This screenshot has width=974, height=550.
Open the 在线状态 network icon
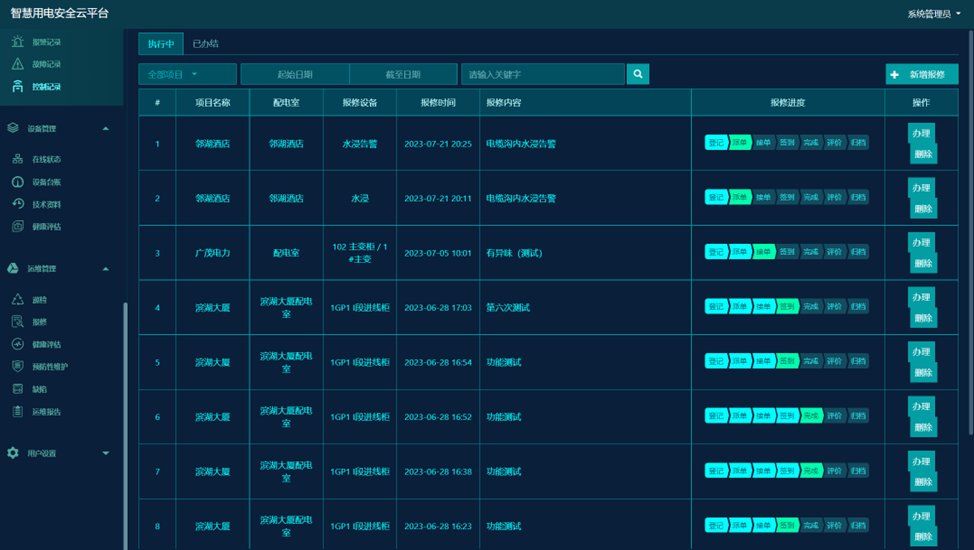(17, 159)
